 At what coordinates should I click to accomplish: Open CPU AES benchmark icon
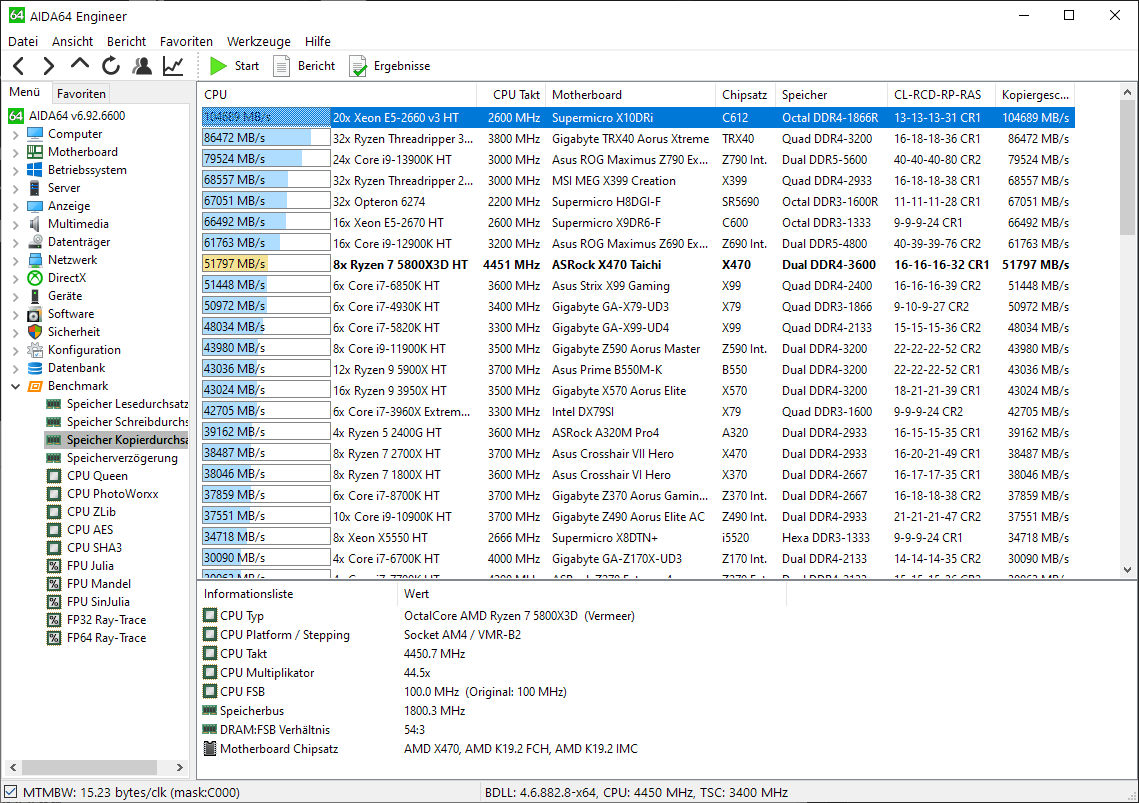pos(54,530)
